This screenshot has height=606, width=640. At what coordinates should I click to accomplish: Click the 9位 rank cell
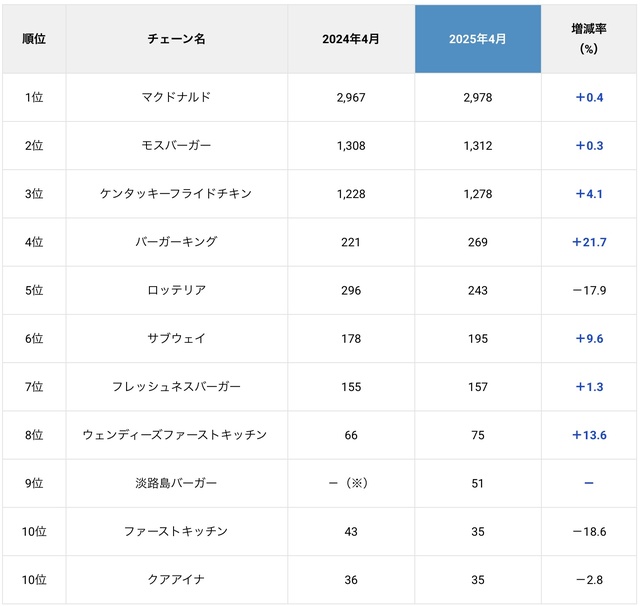click(34, 483)
